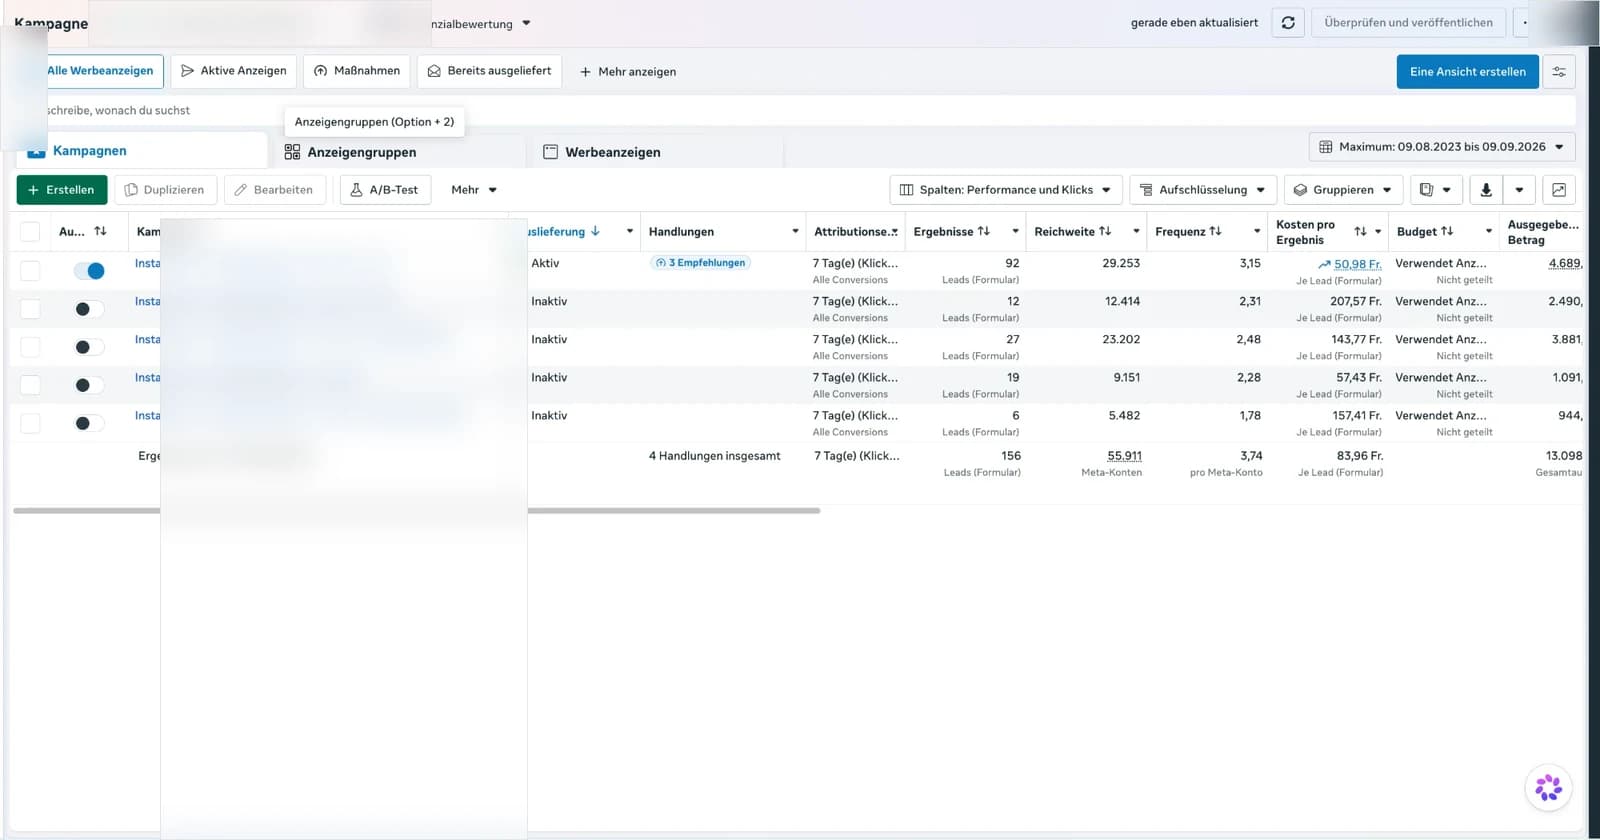Open the Meta AI assistant bubble
This screenshot has width=1600, height=840.
[x=1549, y=788]
